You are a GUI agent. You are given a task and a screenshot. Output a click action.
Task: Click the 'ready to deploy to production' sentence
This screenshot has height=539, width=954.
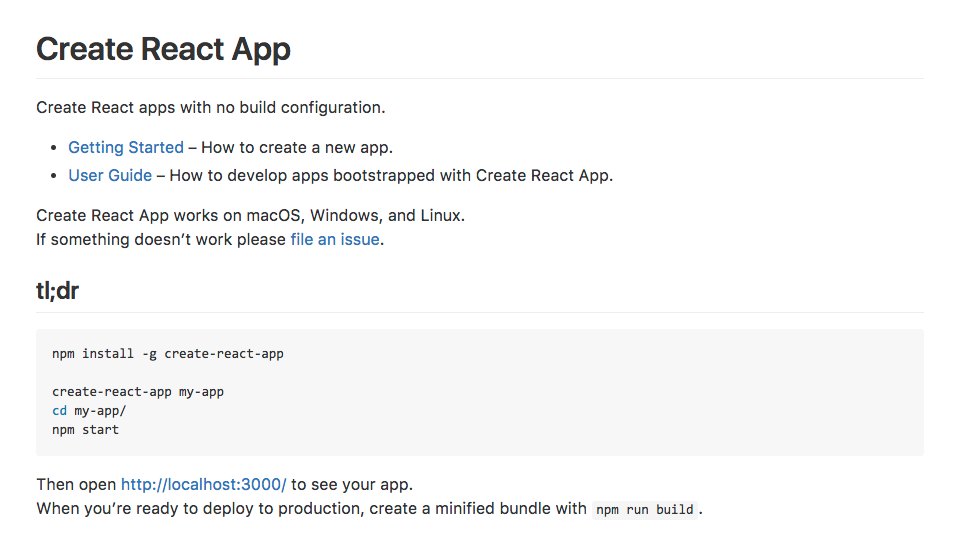click(310, 508)
